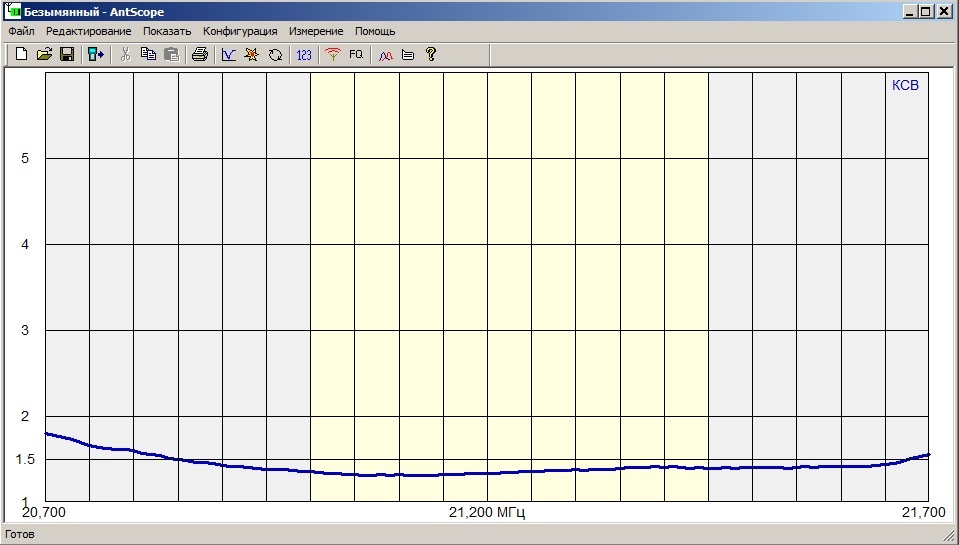Maximize the AntScope window
Image resolution: width=959 pixels, height=545 pixels.
[927, 11]
